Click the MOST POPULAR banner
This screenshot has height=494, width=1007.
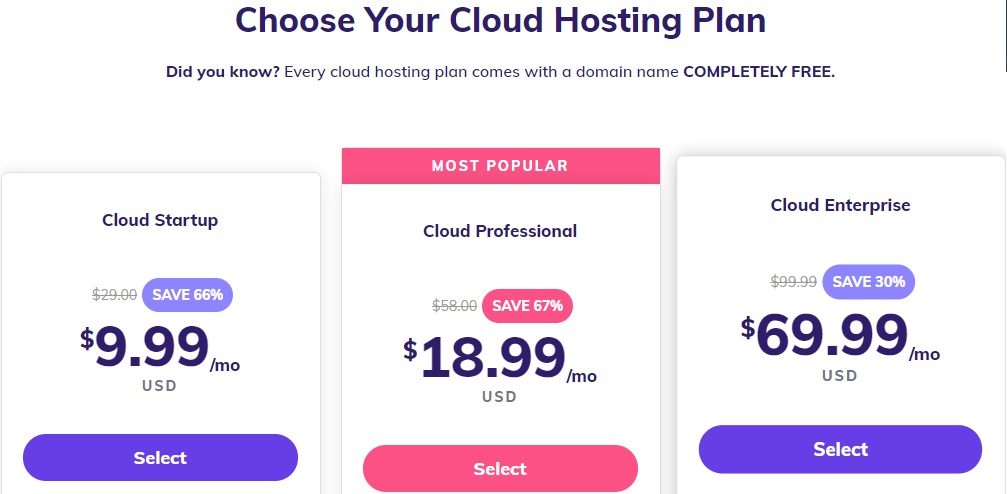click(501, 166)
